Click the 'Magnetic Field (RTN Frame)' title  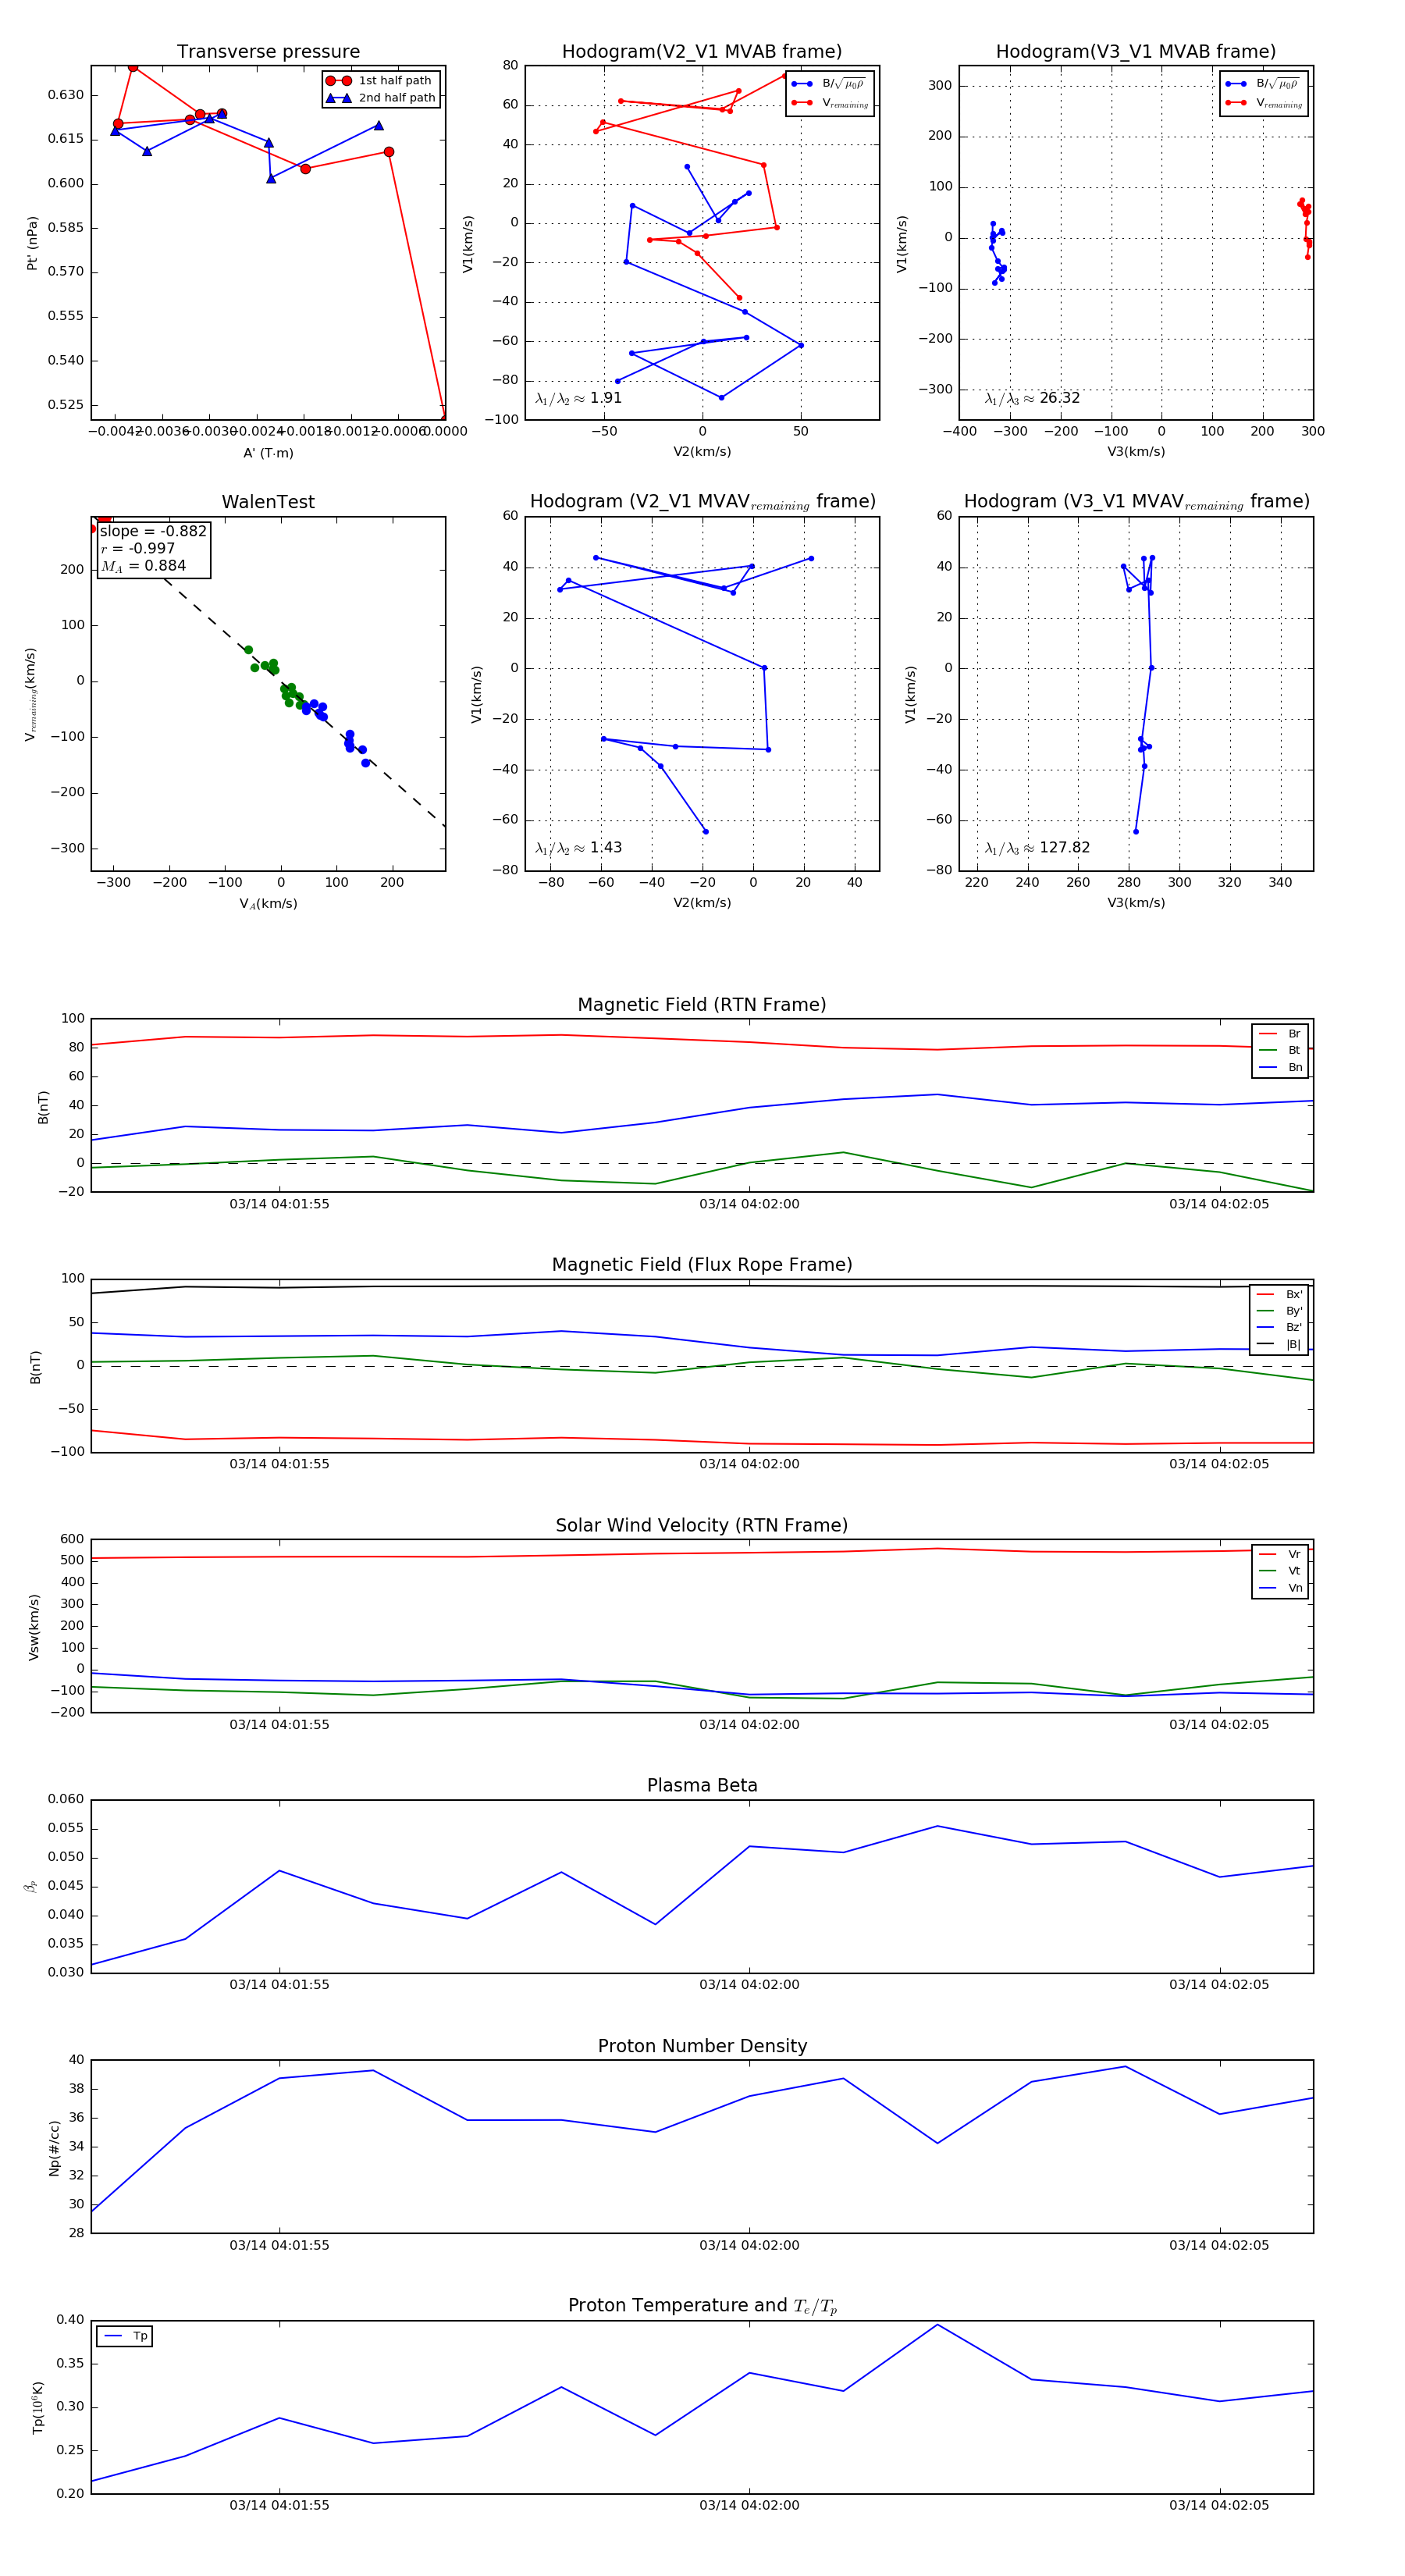tap(702, 1005)
